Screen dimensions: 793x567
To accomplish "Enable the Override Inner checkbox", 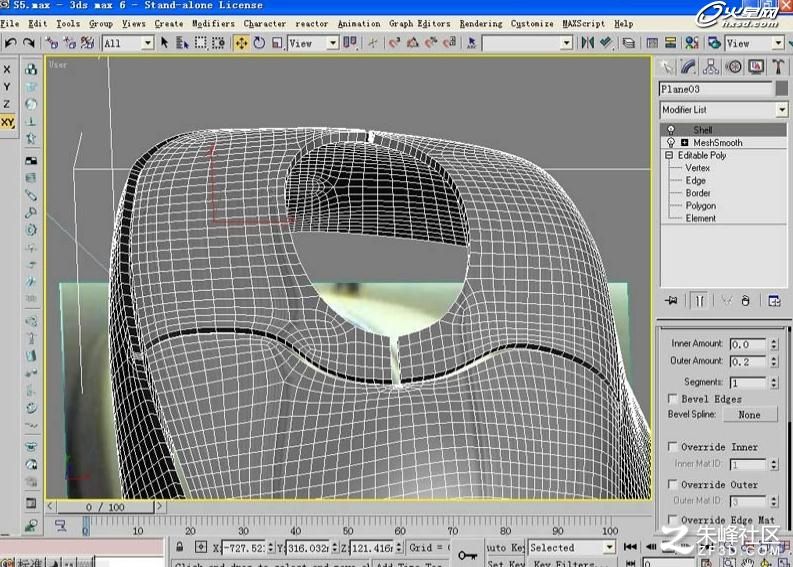I will click(x=673, y=447).
